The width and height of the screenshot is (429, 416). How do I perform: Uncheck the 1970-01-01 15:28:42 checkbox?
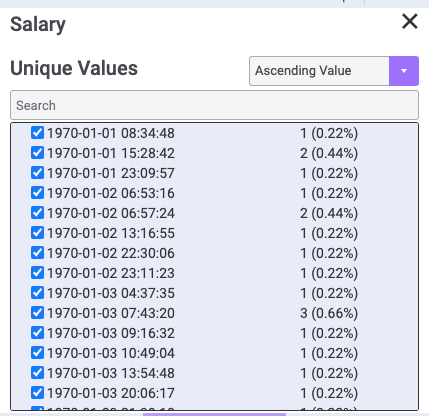click(x=37, y=152)
